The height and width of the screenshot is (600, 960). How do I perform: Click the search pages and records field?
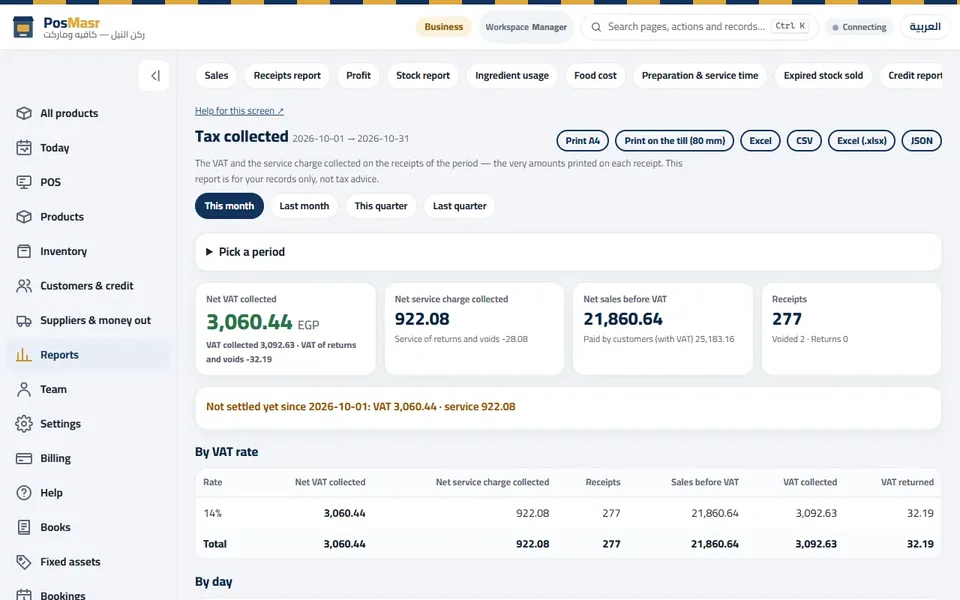click(x=699, y=27)
